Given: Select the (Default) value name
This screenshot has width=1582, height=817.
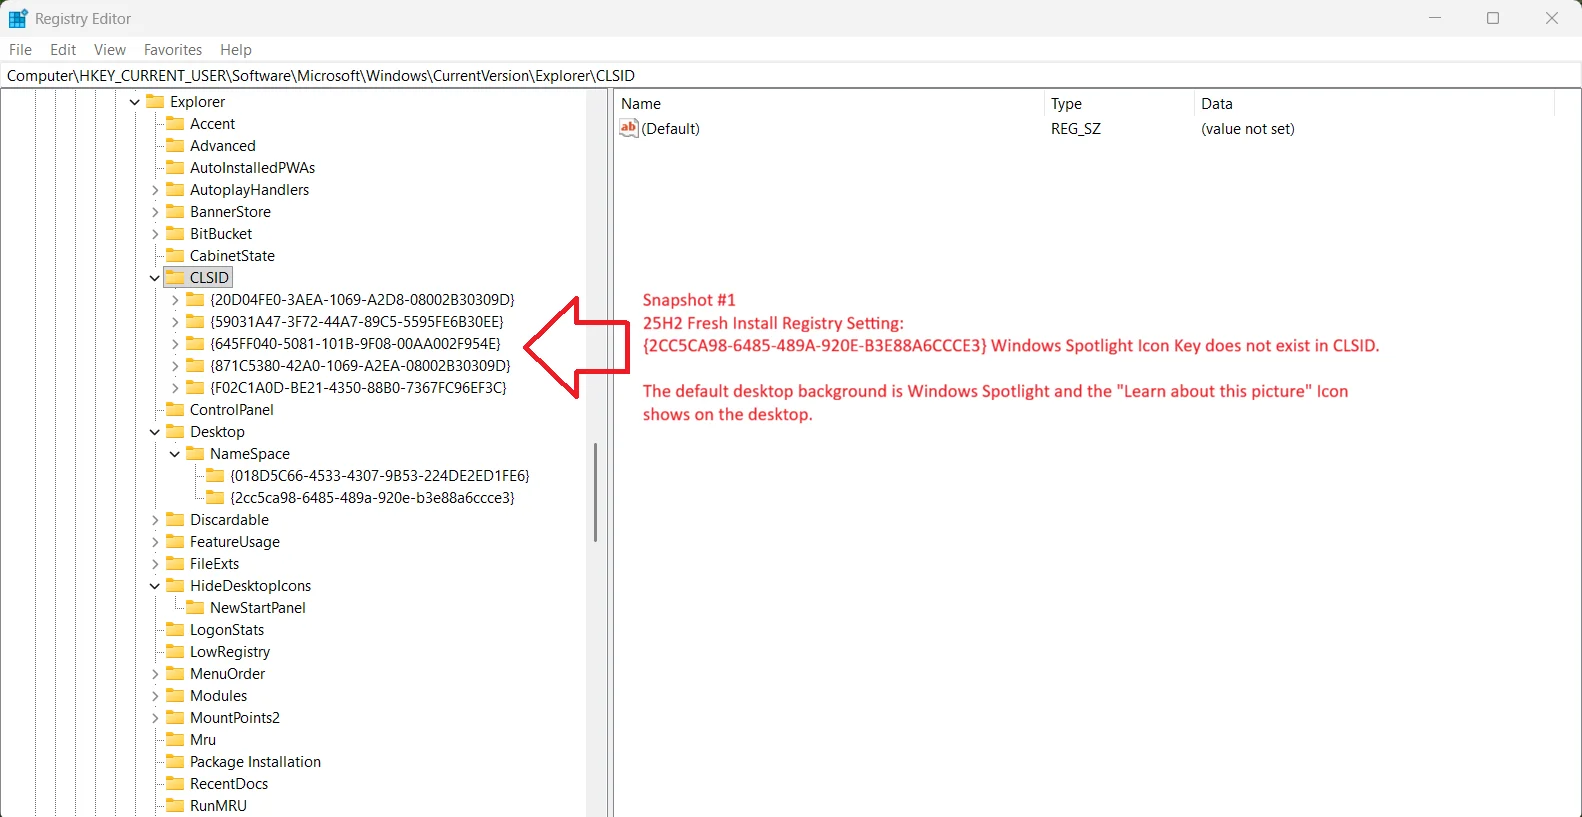Looking at the screenshot, I should coord(671,129).
